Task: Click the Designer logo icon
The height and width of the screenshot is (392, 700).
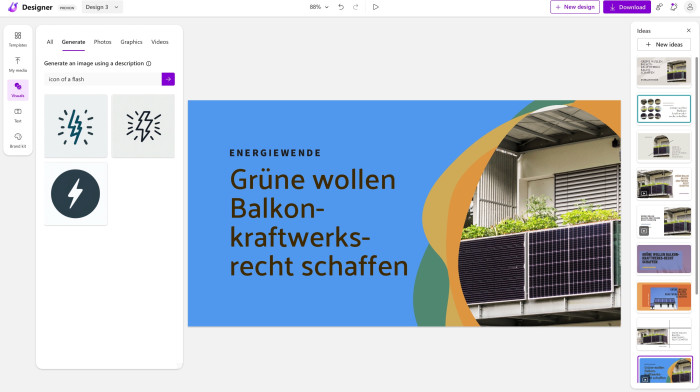Action: click(13, 7)
